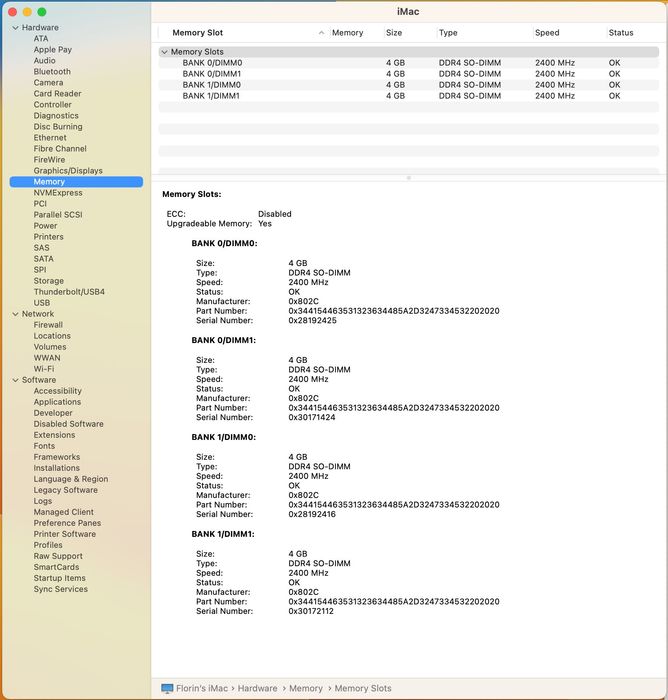This screenshot has width=668, height=700.
Task: Select Controller in the sidebar
Action: pyautogui.click(x=53, y=105)
